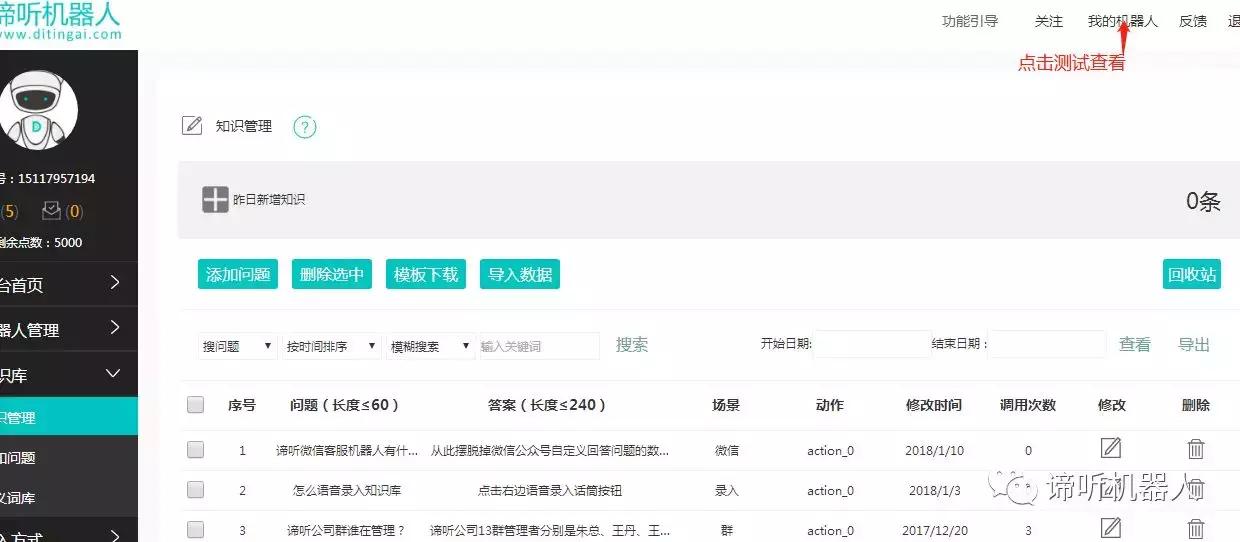Open 关注 in top navigation

[1049, 21]
